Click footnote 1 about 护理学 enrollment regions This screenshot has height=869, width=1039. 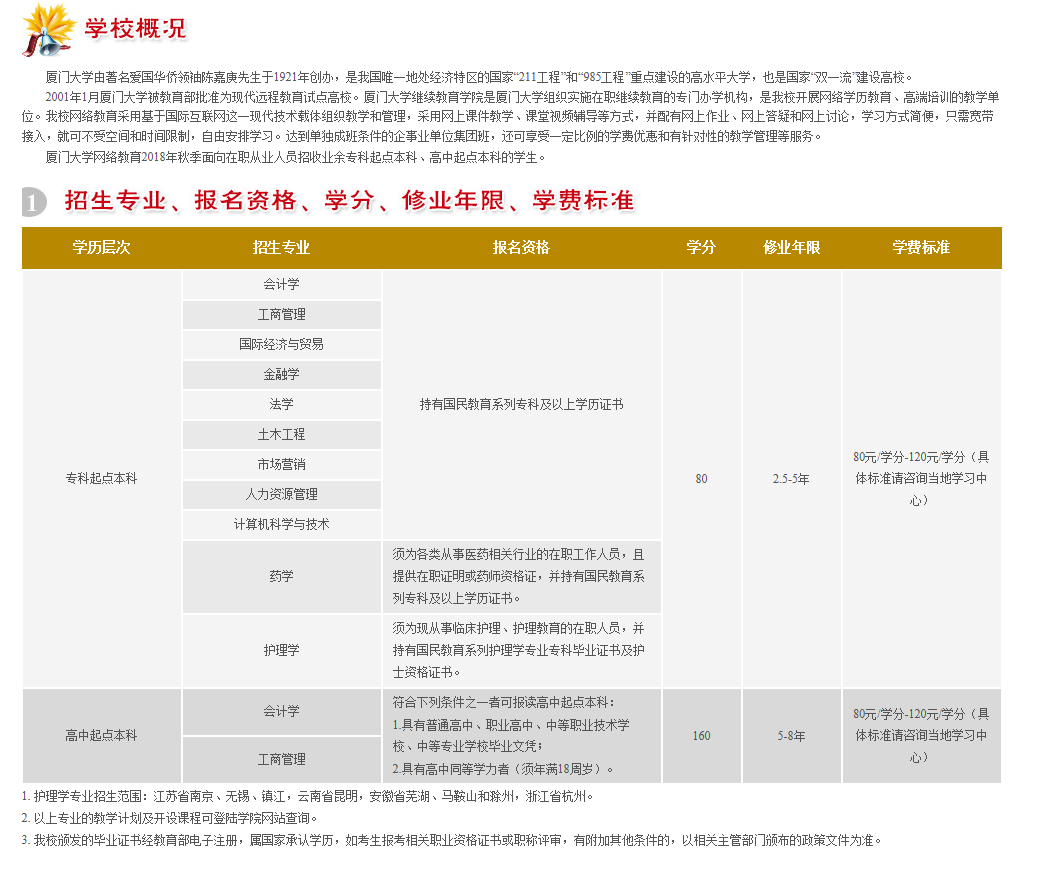[307, 797]
